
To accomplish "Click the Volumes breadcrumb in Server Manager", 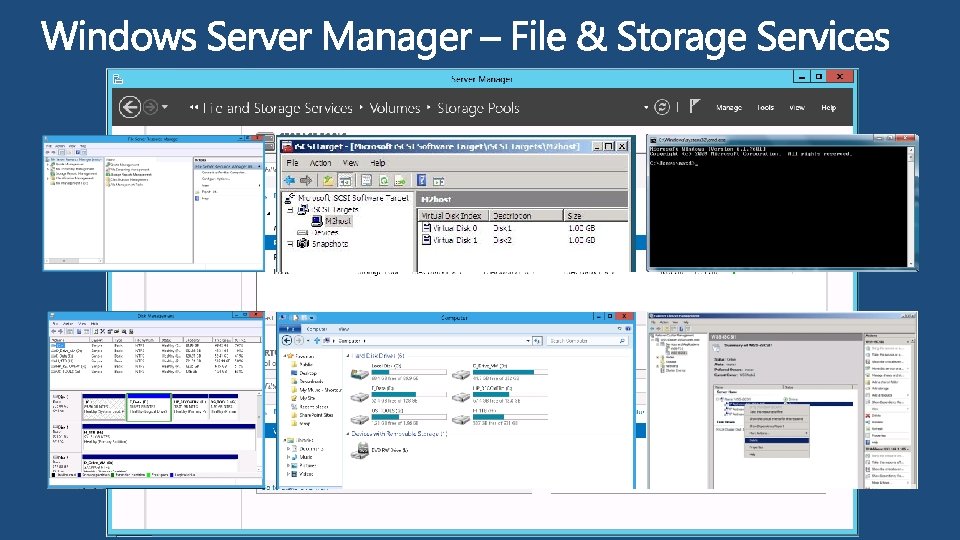I will tap(395, 108).
